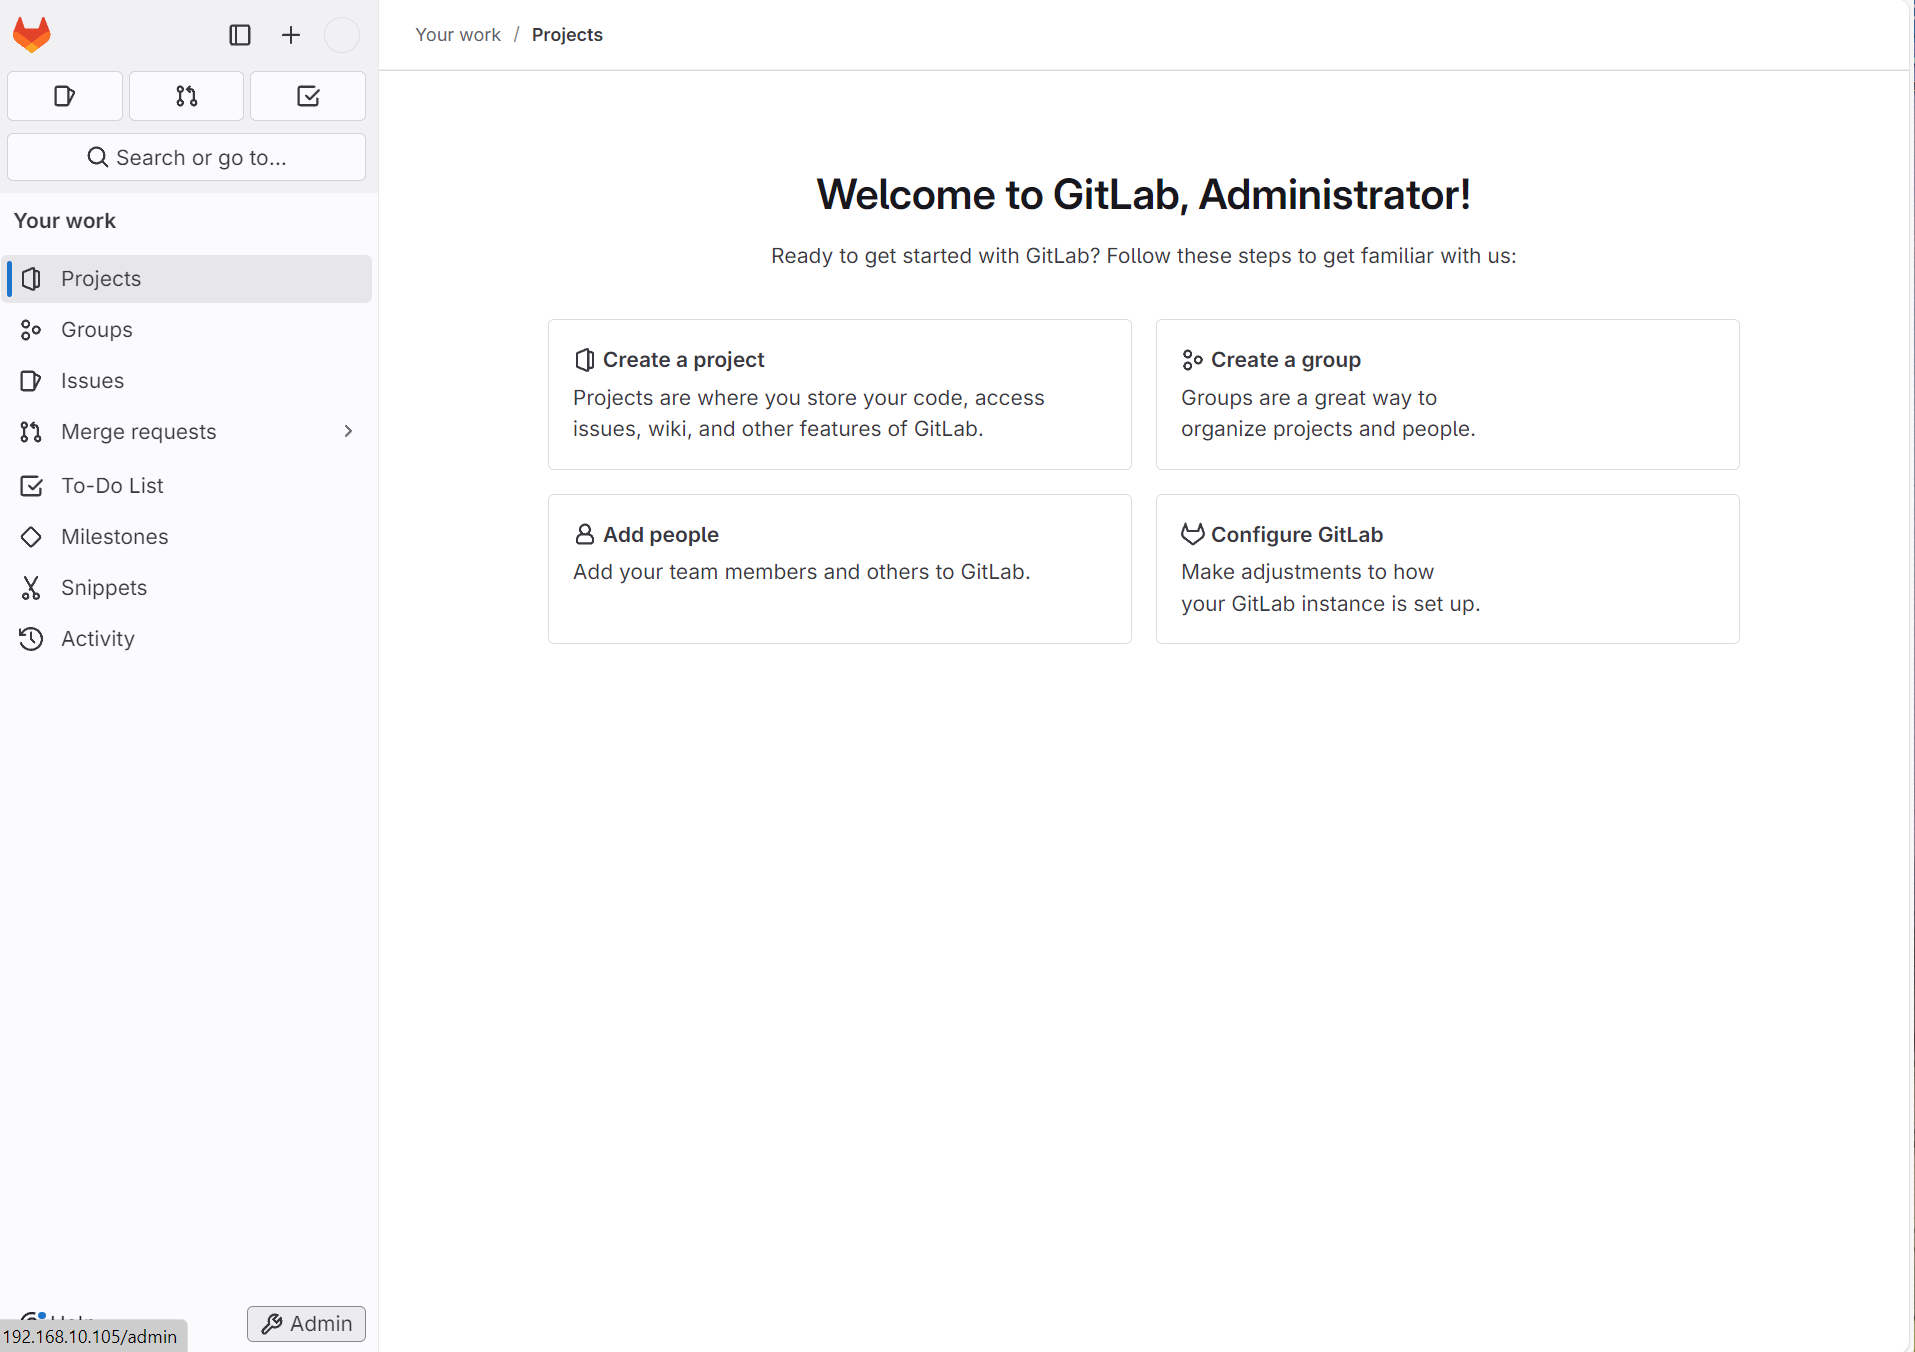
Task: Click the Search or go to field
Action: pyautogui.click(x=187, y=157)
